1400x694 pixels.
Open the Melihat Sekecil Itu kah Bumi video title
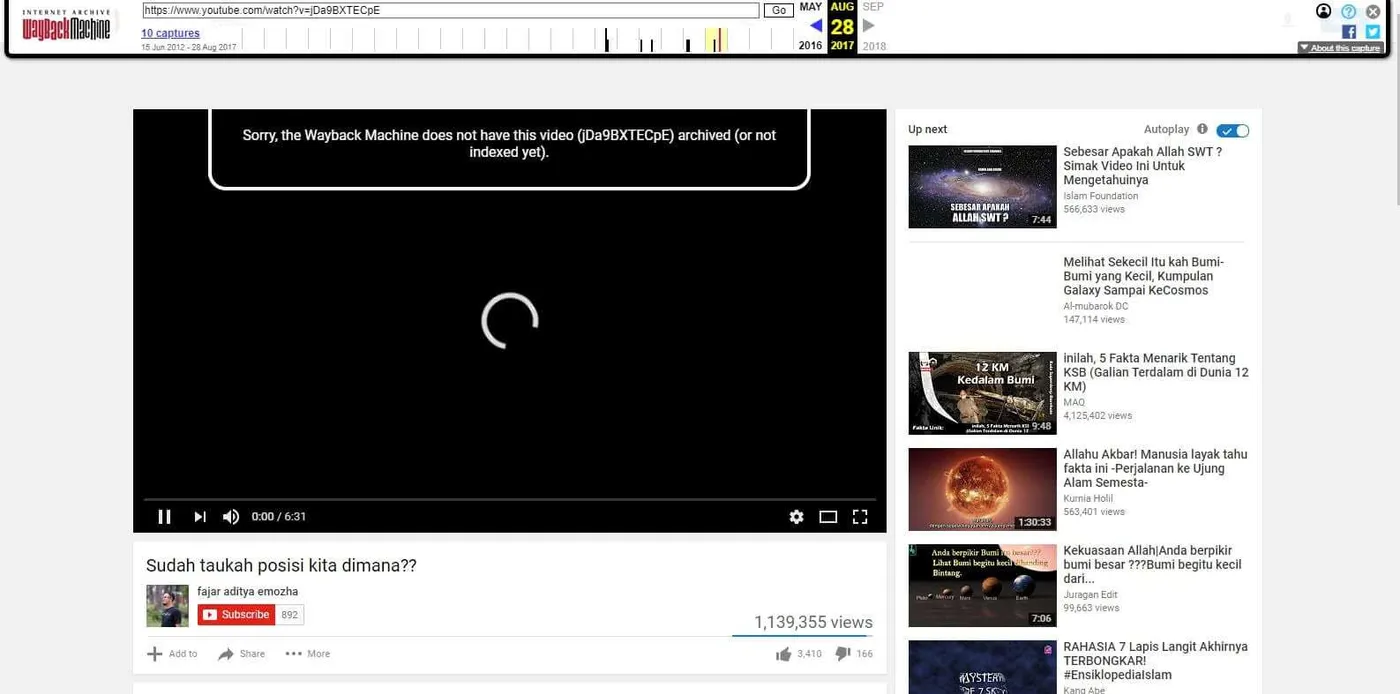pos(1144,276)
